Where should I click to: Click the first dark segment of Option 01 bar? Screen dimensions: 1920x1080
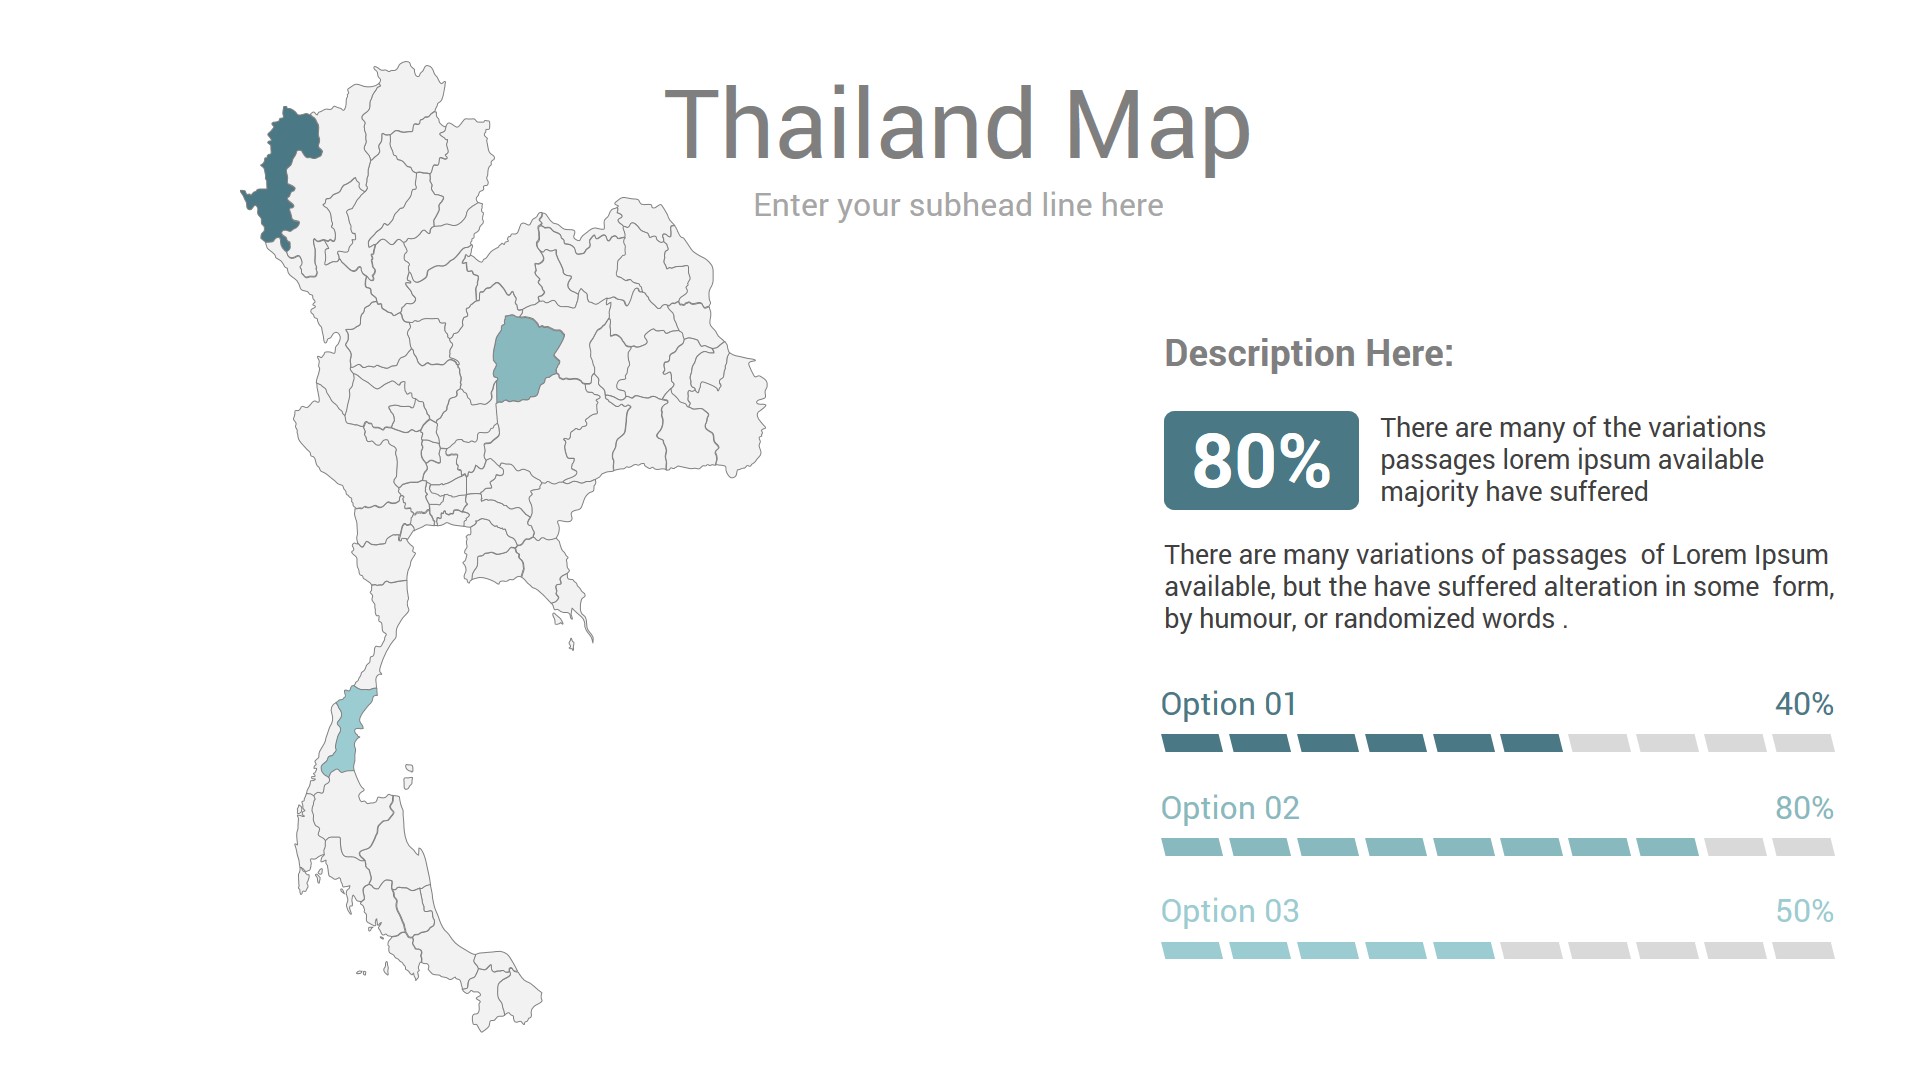1192,743
